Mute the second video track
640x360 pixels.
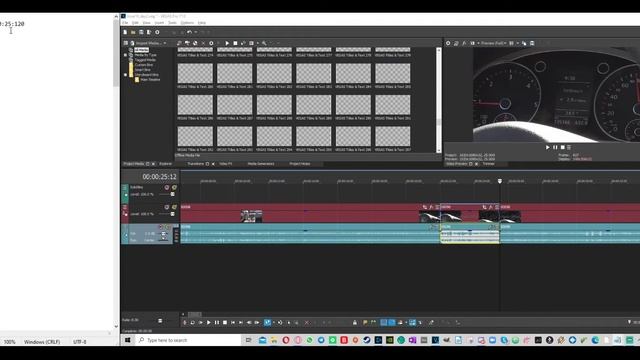coord(167,207)
